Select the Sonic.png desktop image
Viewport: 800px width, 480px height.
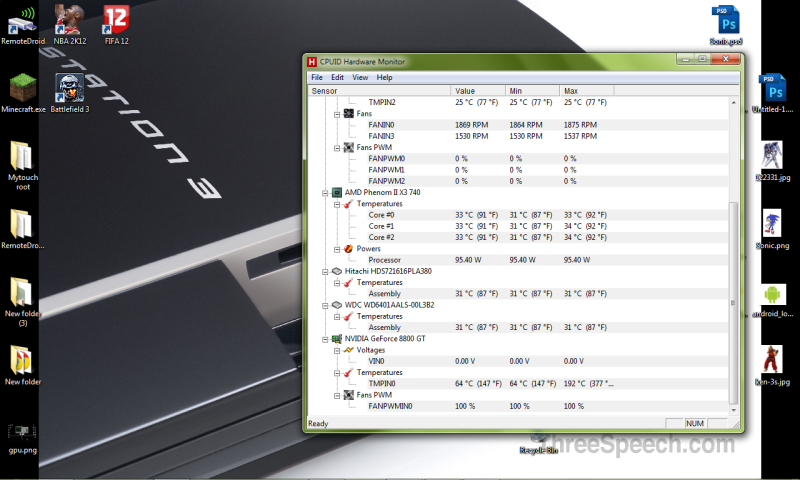(772, 229)
